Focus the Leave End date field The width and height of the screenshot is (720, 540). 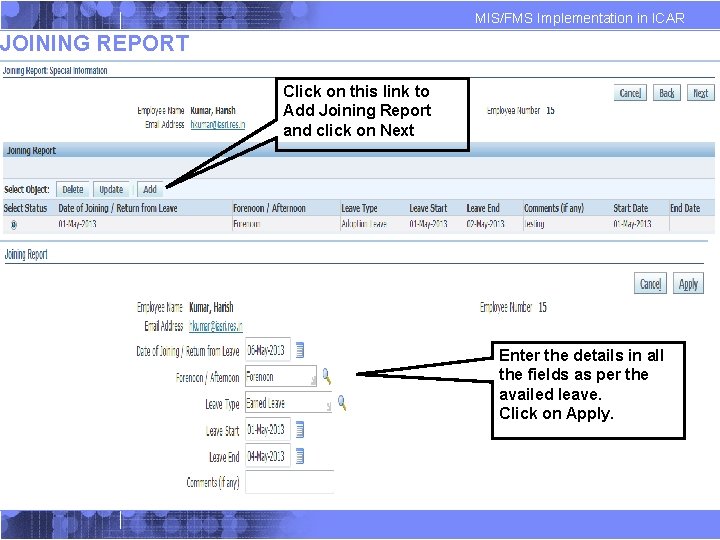pos(268,456)
